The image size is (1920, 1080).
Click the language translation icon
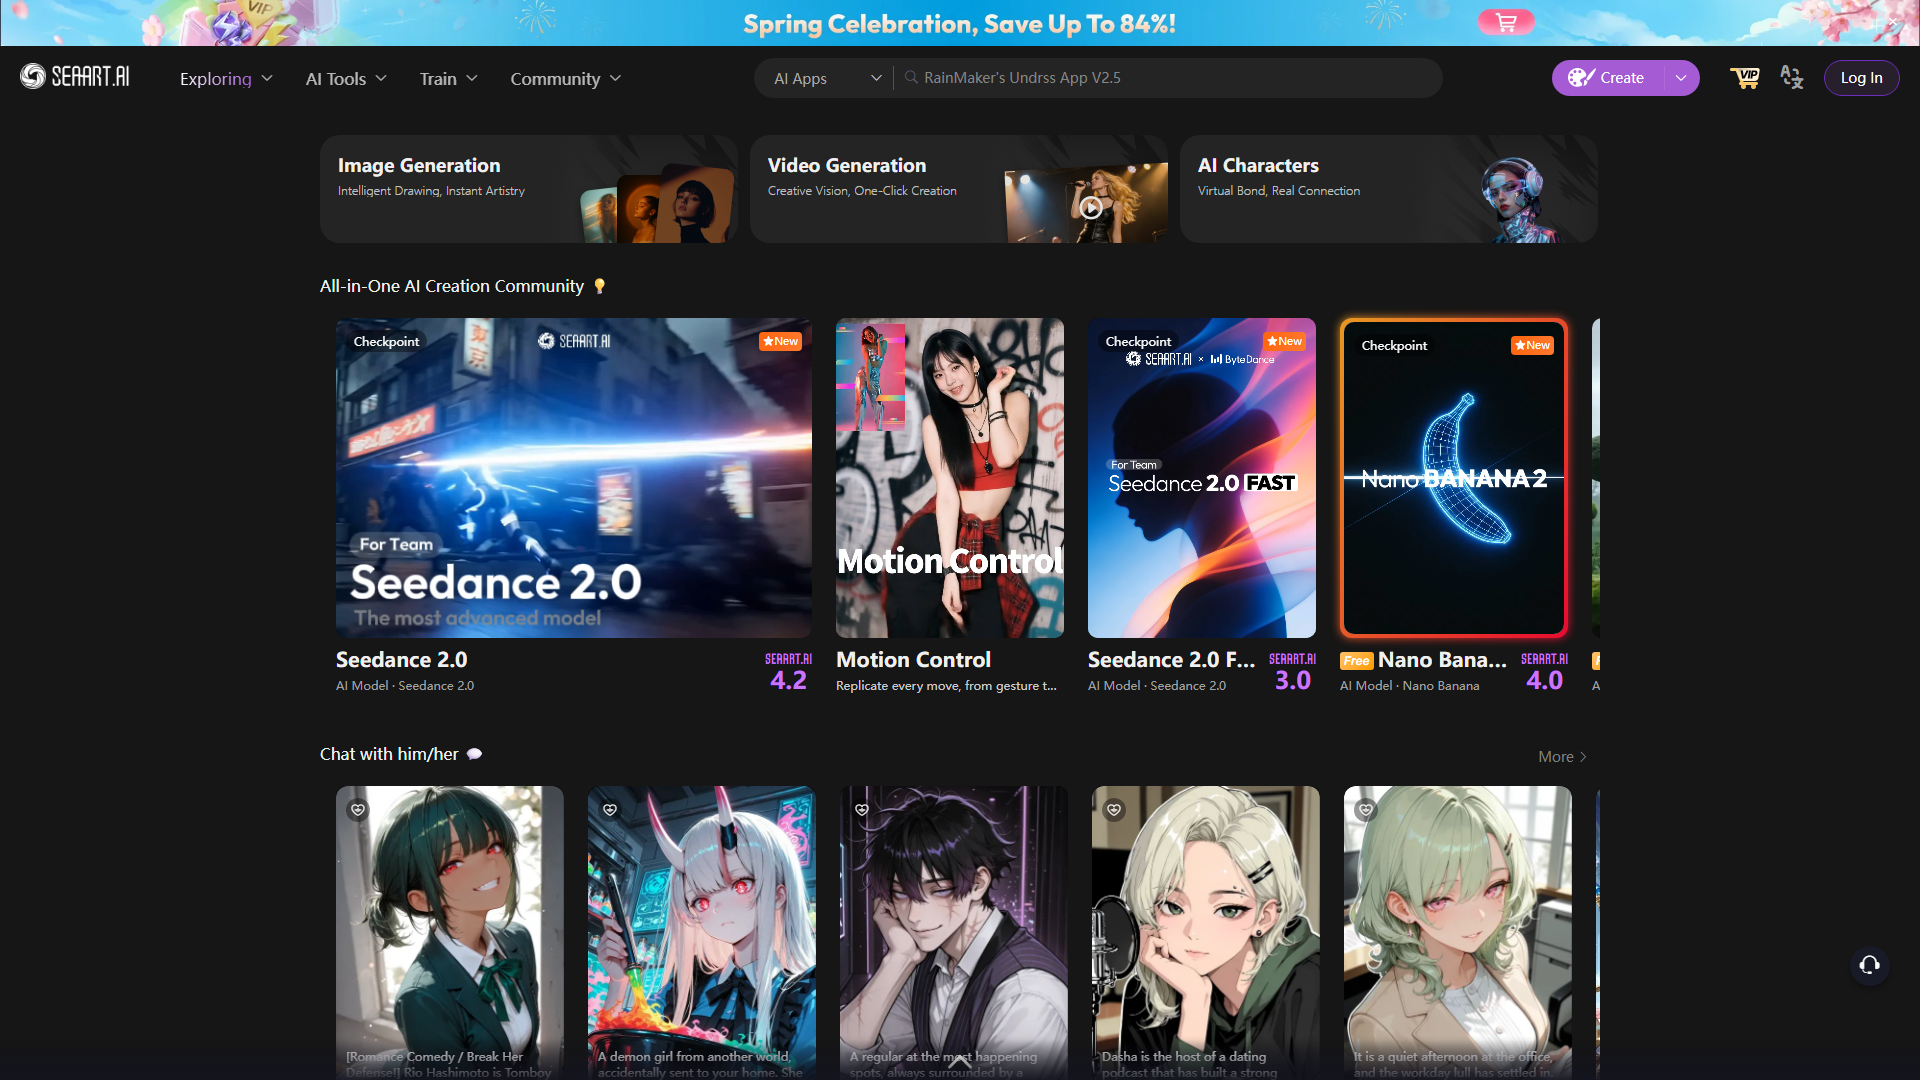[x=1792, y=77]
